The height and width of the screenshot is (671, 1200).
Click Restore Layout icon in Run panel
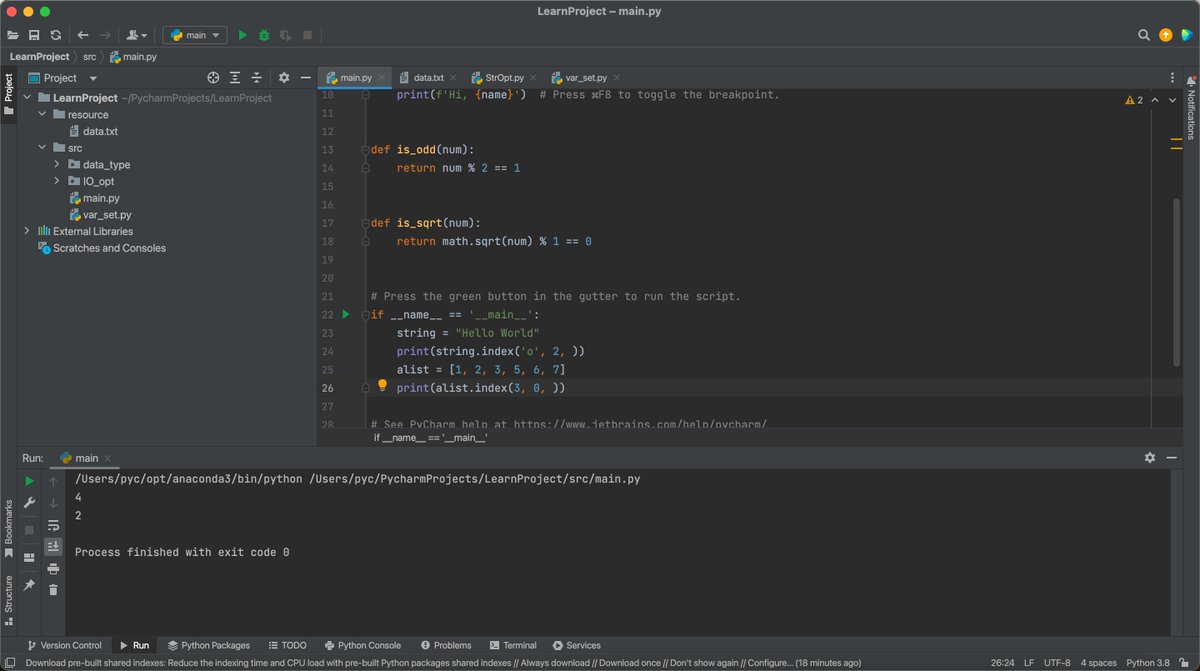(x=29, y=557)
